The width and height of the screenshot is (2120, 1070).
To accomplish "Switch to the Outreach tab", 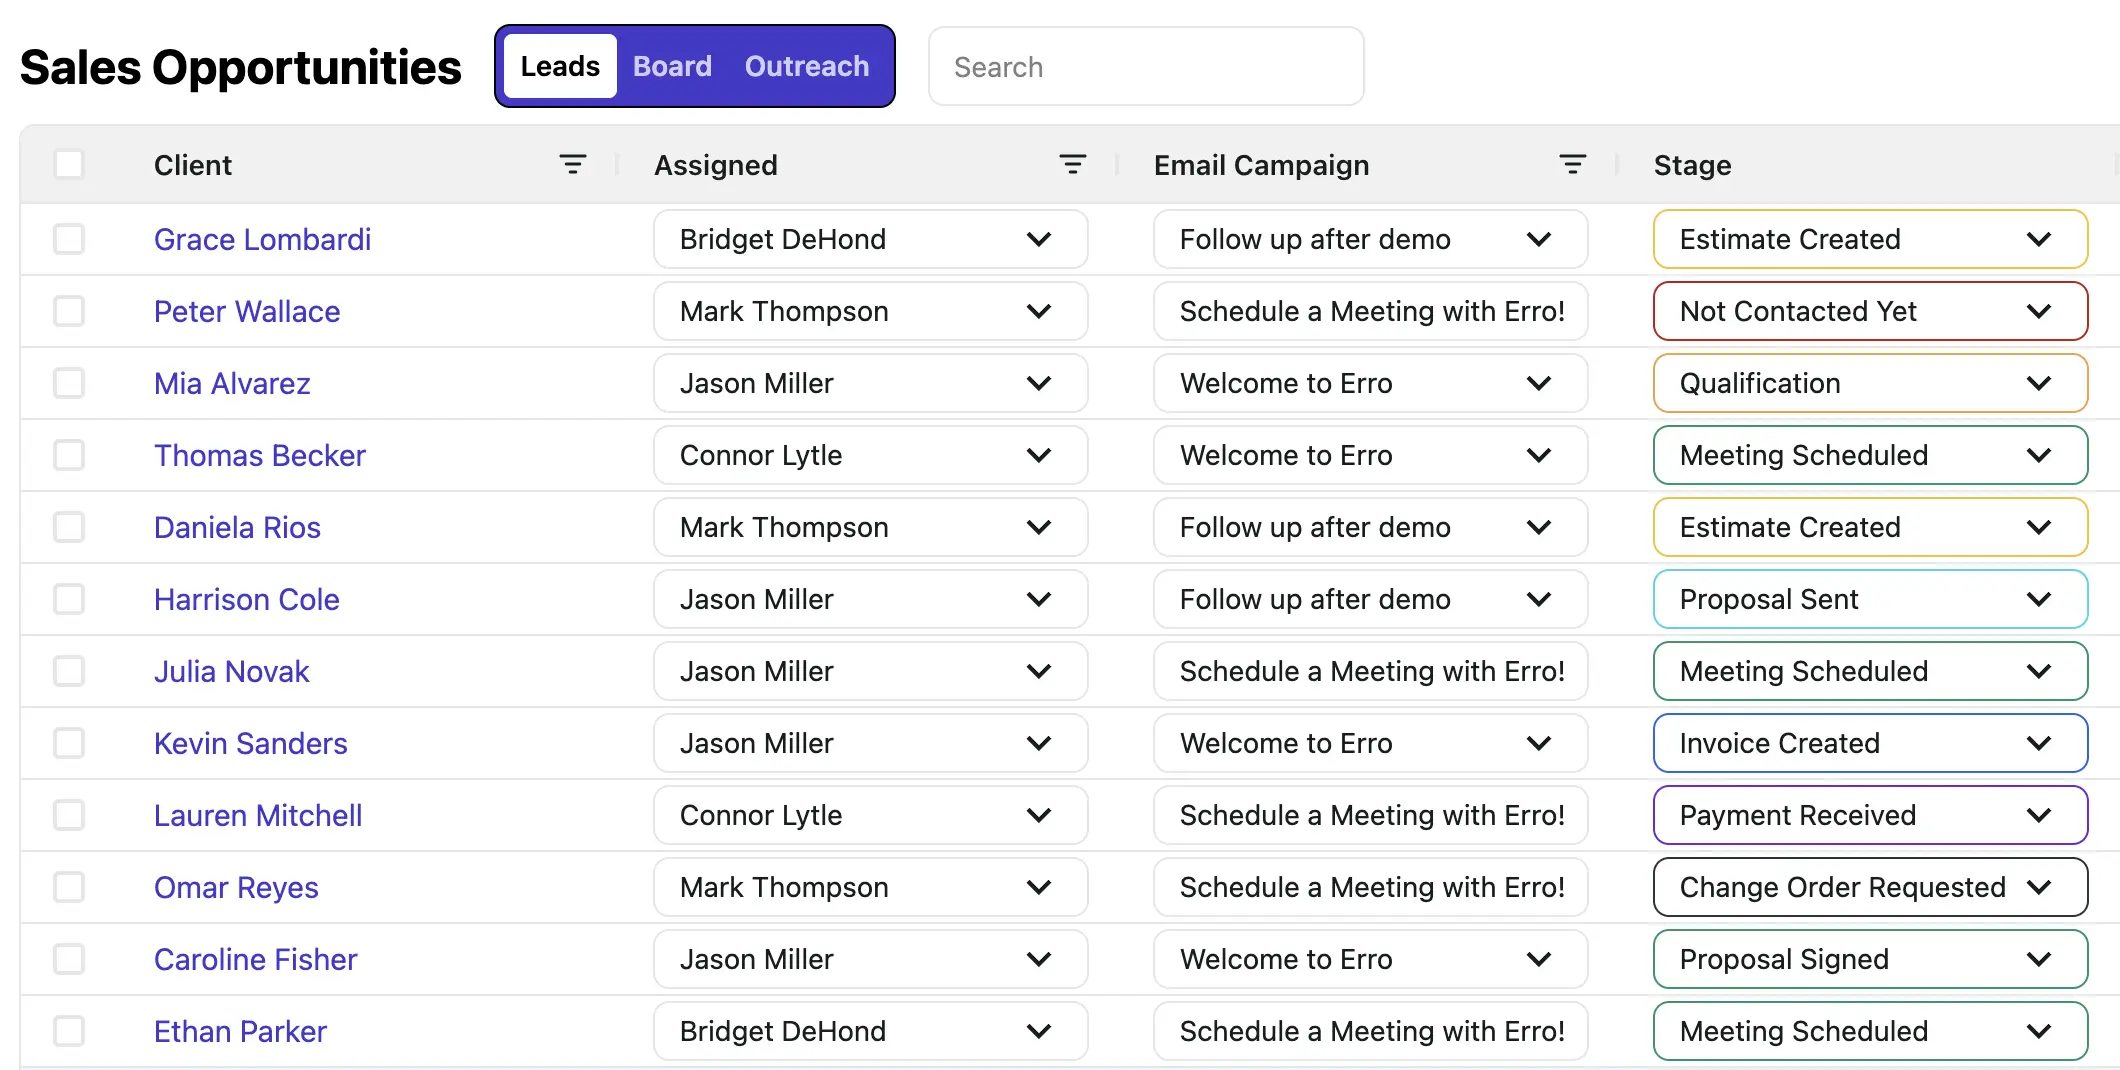I will (806, 67).
